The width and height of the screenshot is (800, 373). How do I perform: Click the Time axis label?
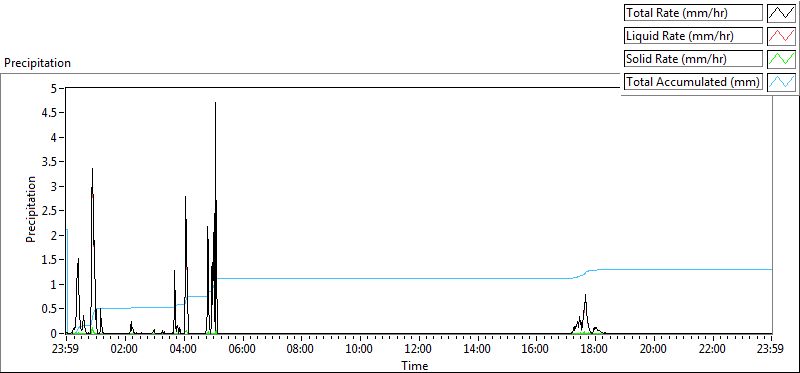(x=414, y=365)
